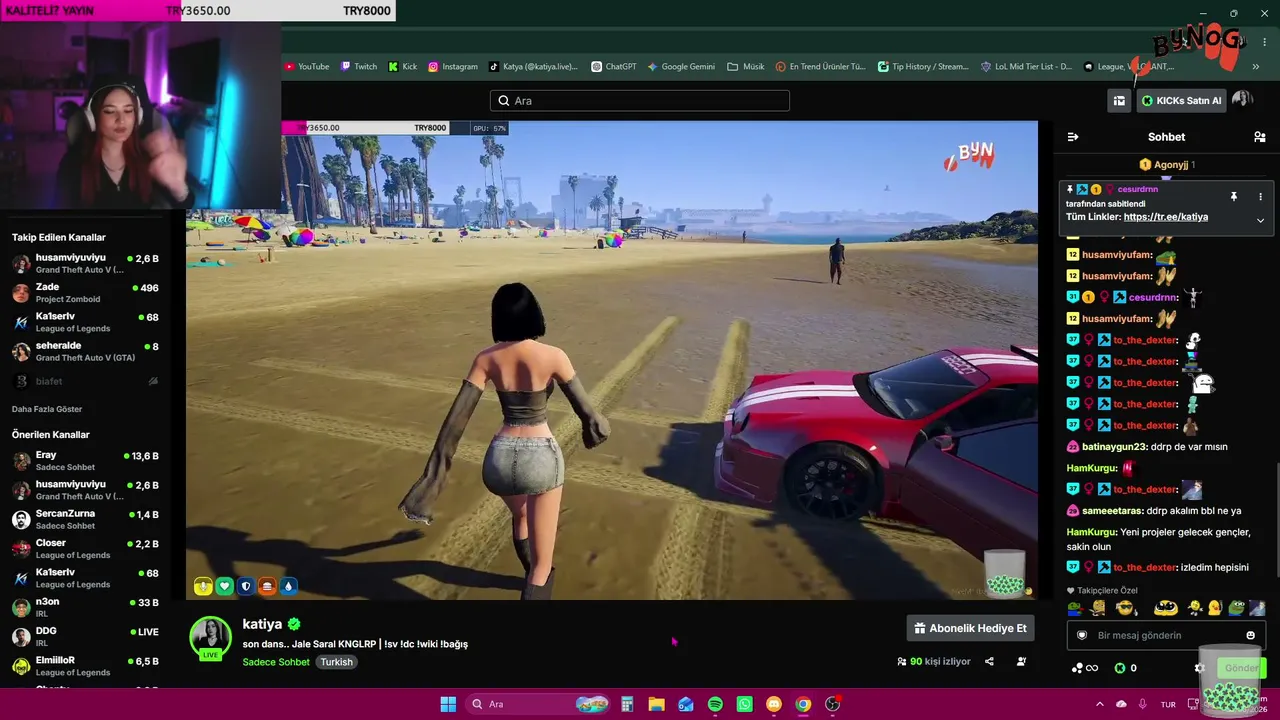The width and height of the screenshot is (1280, 720).
Task: Open the YouTube bookmark
Action: pyautogui.click(x=306, y=67)
